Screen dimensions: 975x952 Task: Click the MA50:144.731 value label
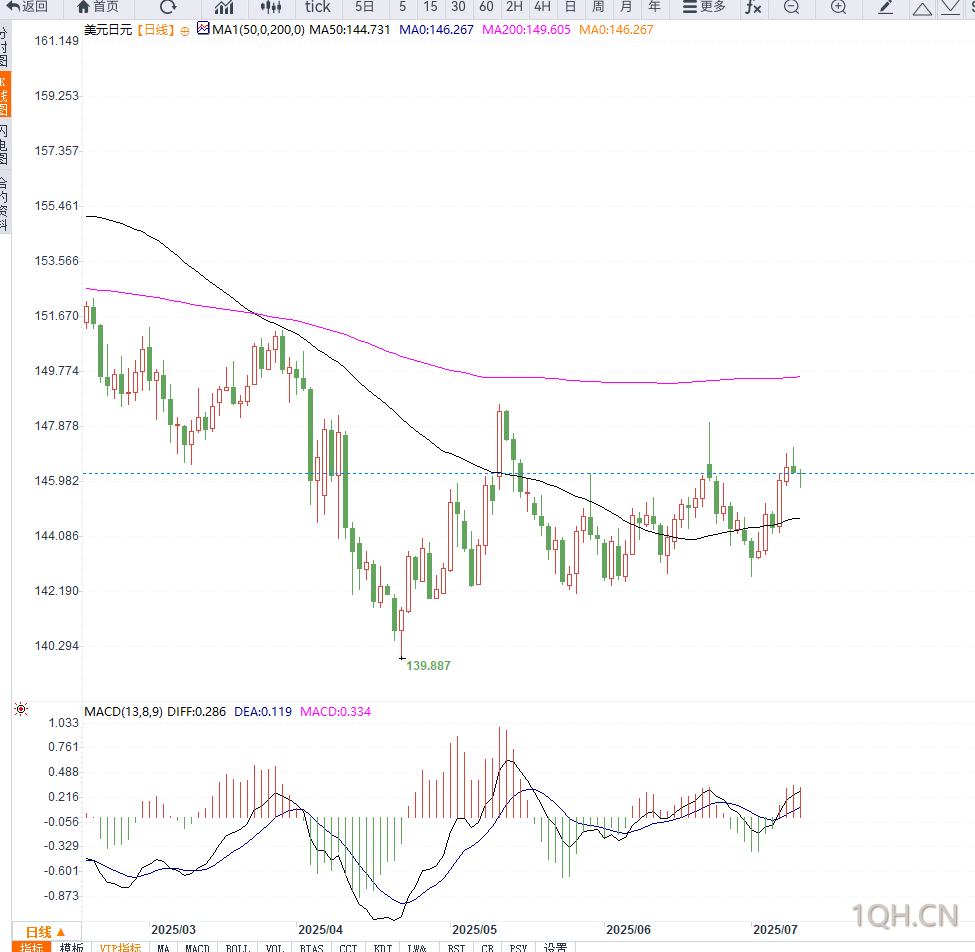[350, 30]
